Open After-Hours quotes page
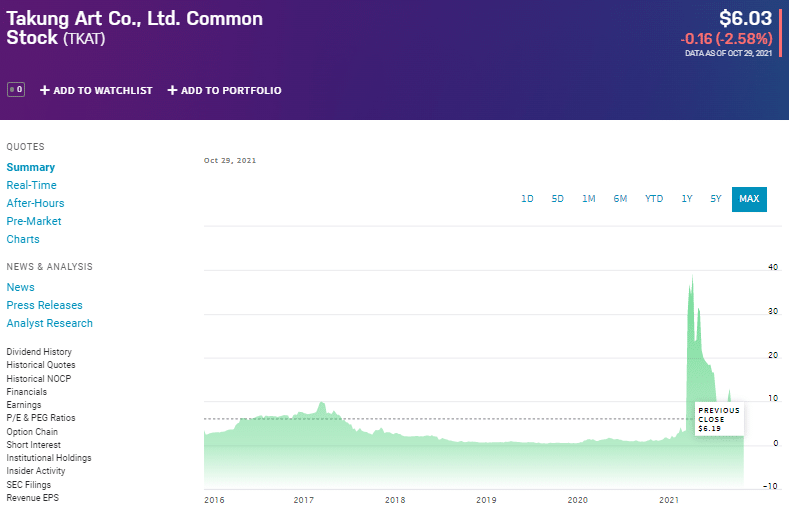789x514 pixels. click(35, 203)
